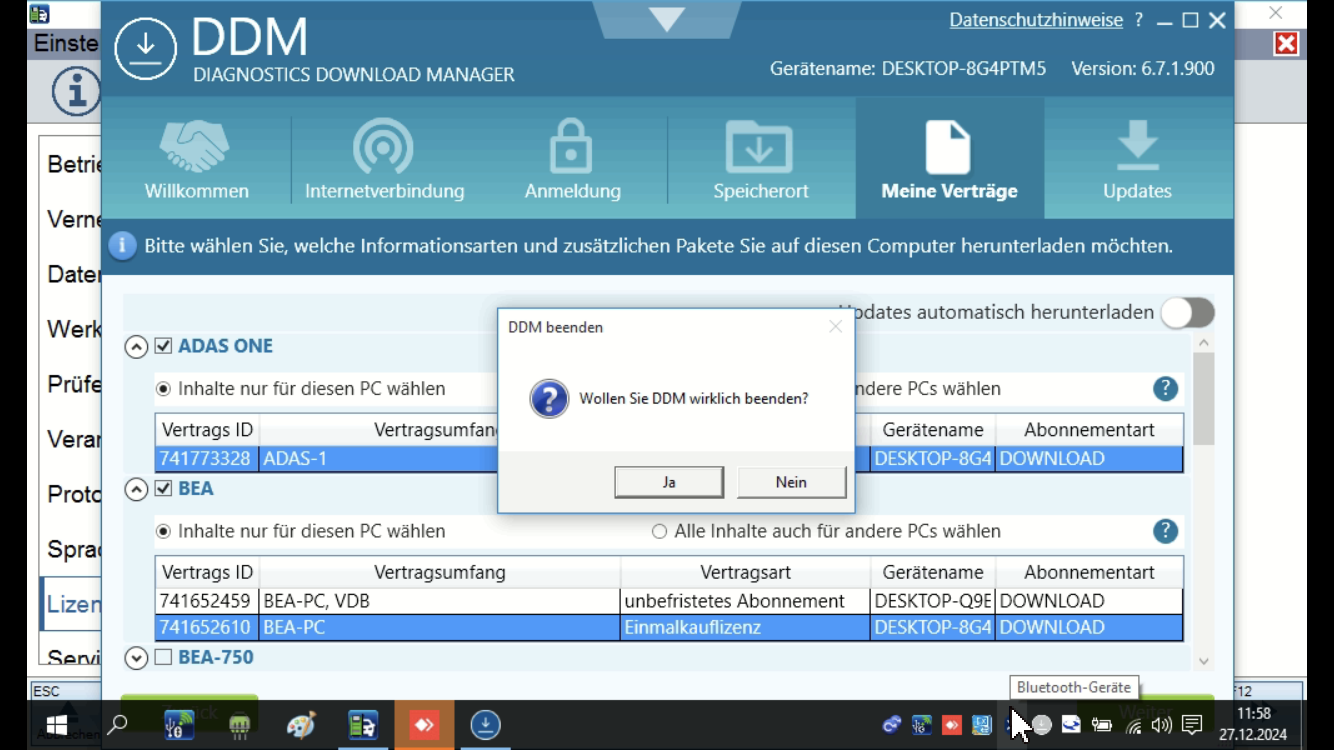Screen dimensions: 1334x750
Task: Click the 'Vertragsart' column header in BEA table
Action: (x=745, y=573)
